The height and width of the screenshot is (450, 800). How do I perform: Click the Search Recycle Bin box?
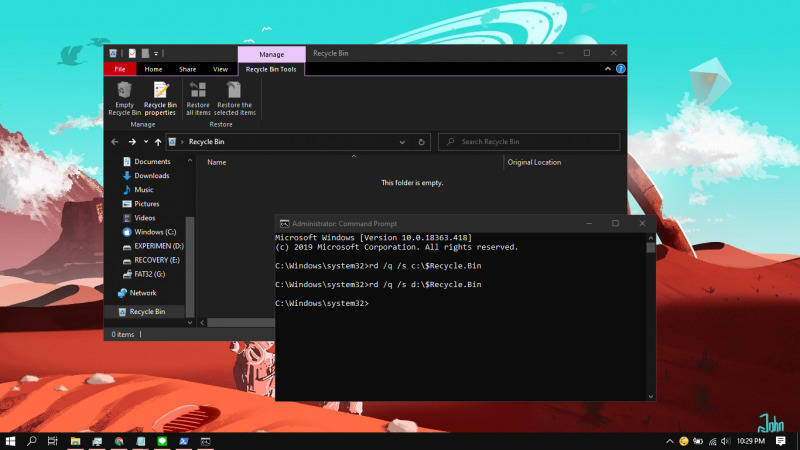pos(529,142)
